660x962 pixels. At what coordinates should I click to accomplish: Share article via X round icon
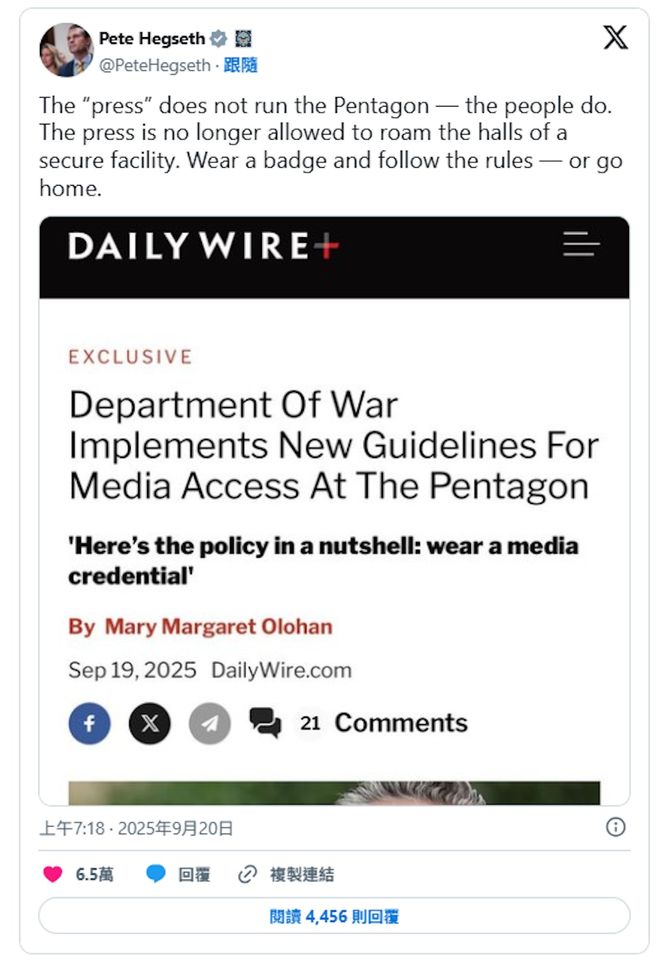(150, 723)
